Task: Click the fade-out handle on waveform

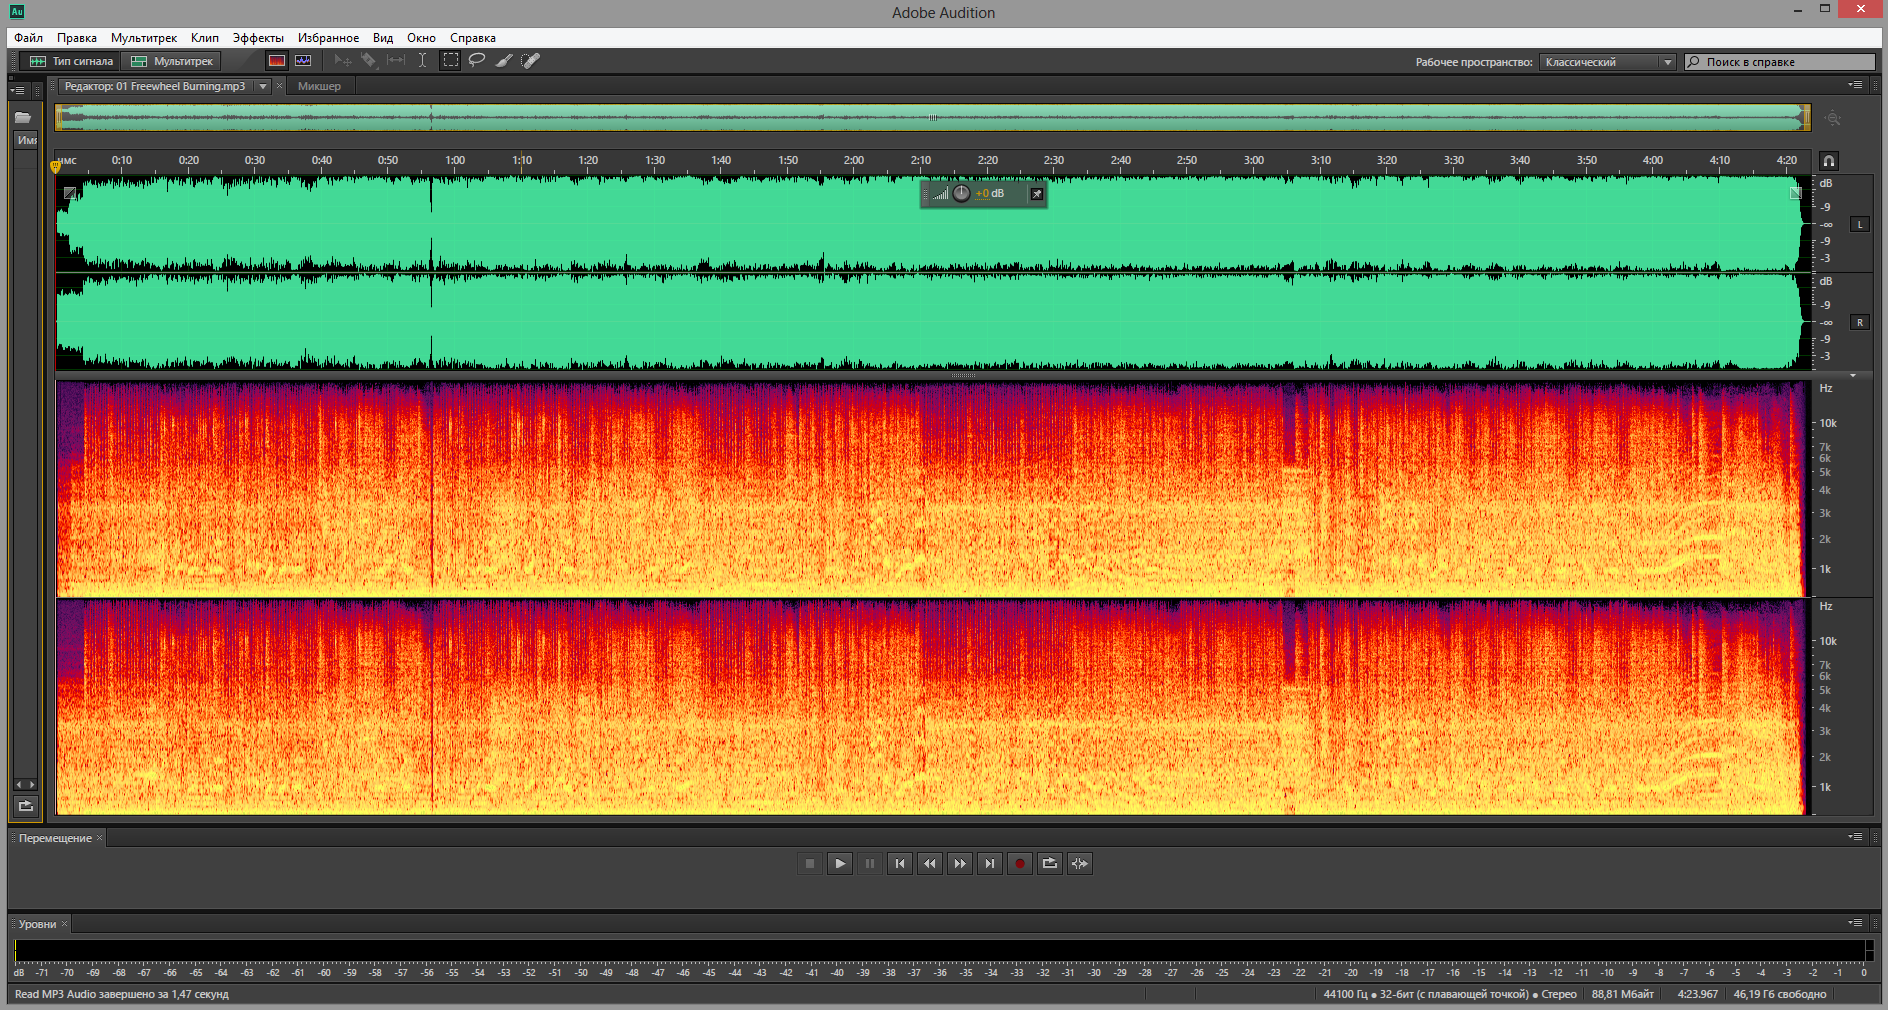Action: (x=1795, y=192)
